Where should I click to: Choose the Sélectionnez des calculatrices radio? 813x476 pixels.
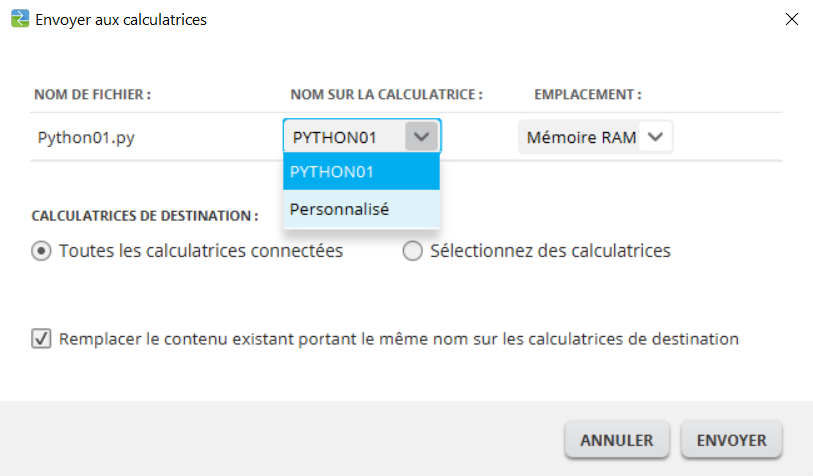point(412,252)
